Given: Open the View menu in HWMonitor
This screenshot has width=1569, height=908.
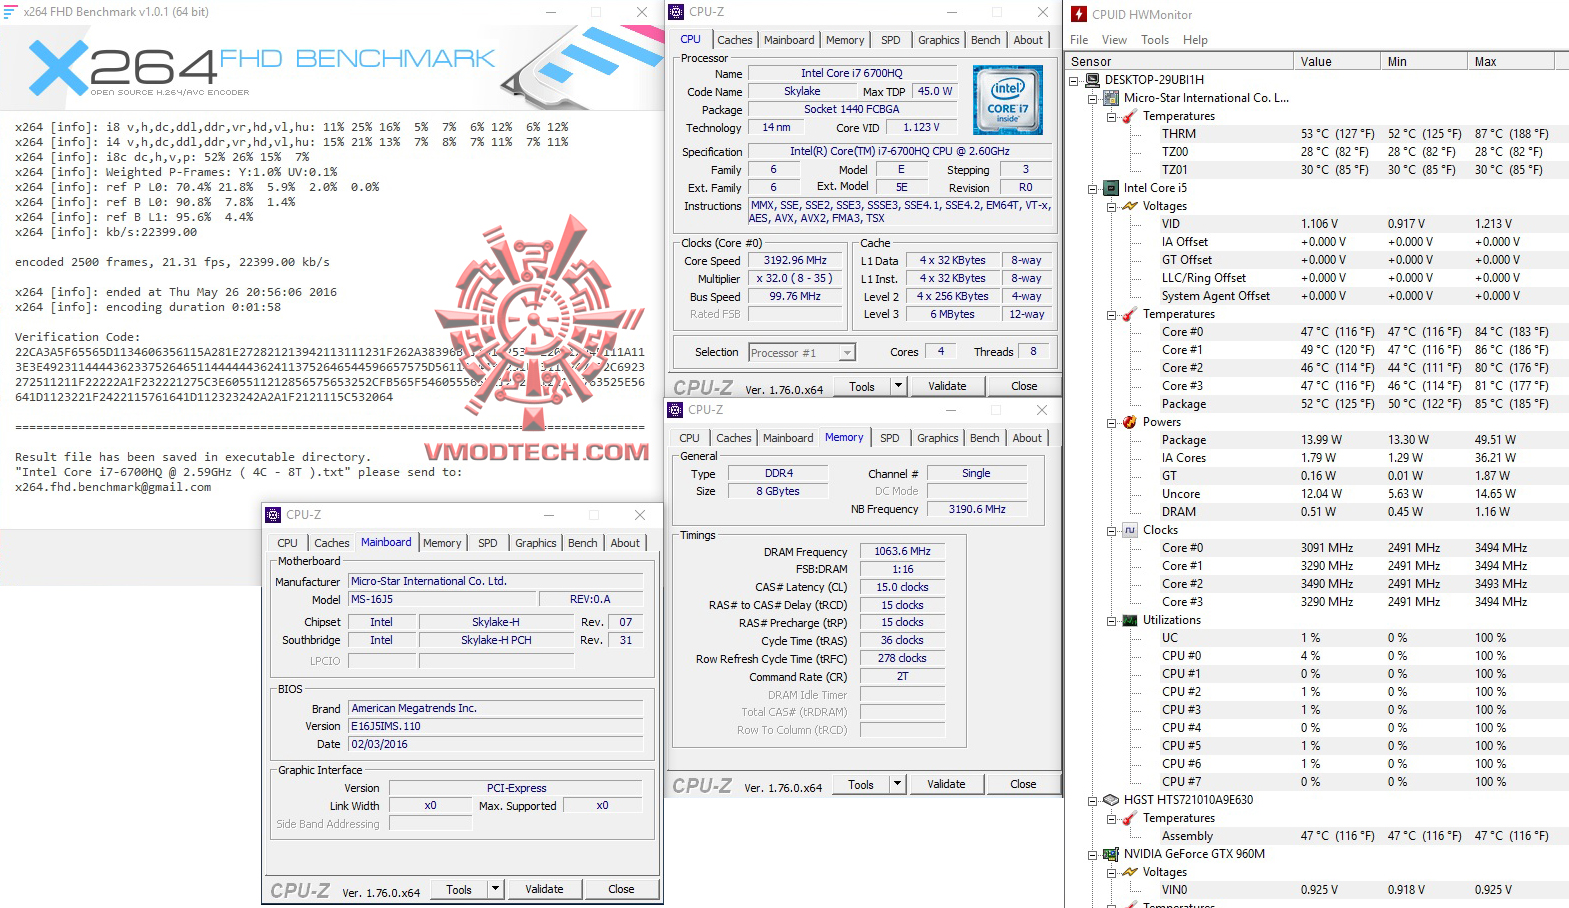Looking at the screenshot, I should click(1114, 40).
